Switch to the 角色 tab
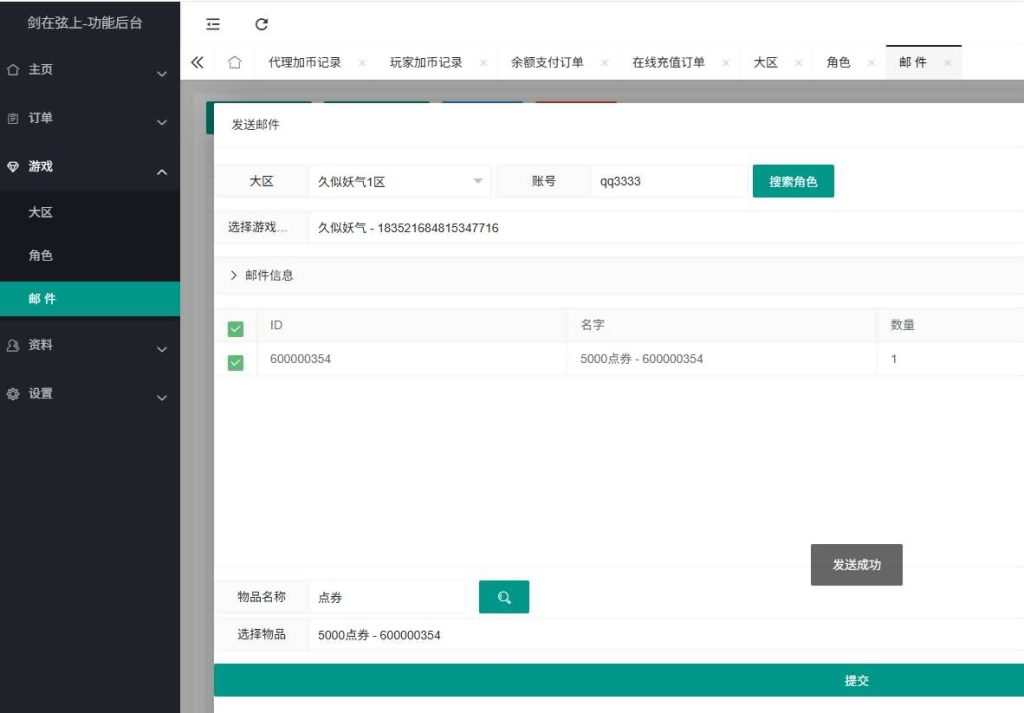 838,63
